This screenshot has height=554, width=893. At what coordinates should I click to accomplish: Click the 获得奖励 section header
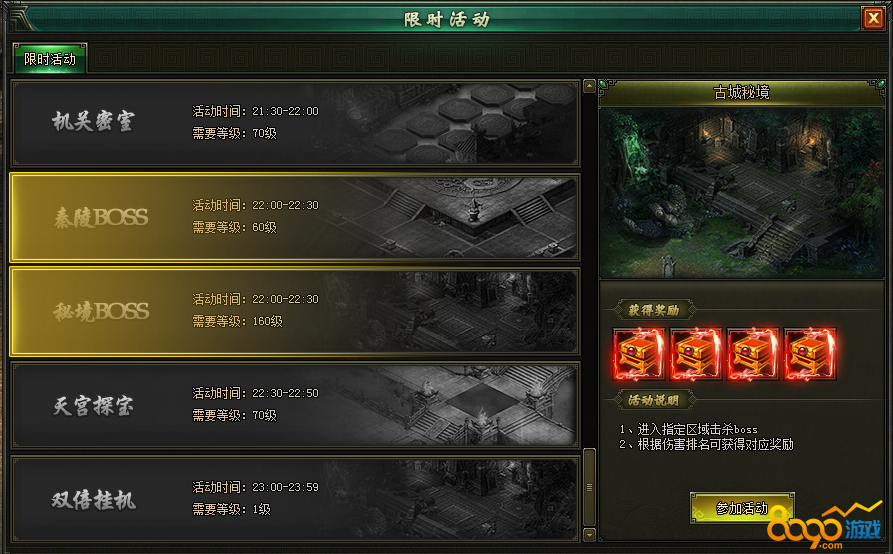pyautogui.click(x=653, y=310)
